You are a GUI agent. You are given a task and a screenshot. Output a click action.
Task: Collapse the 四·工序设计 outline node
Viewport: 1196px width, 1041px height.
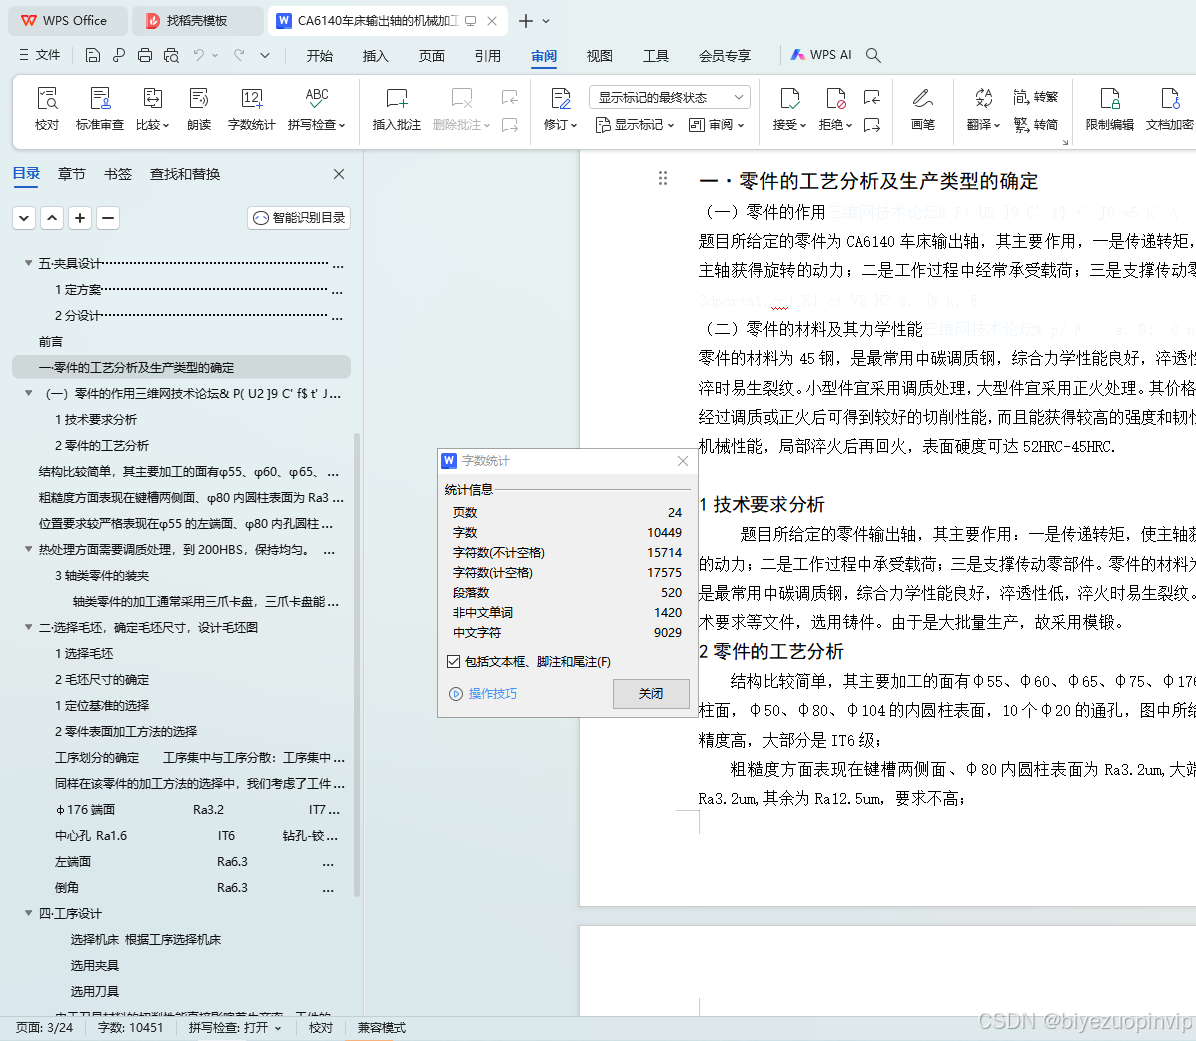pyautogui.click(x=28, y=913)
